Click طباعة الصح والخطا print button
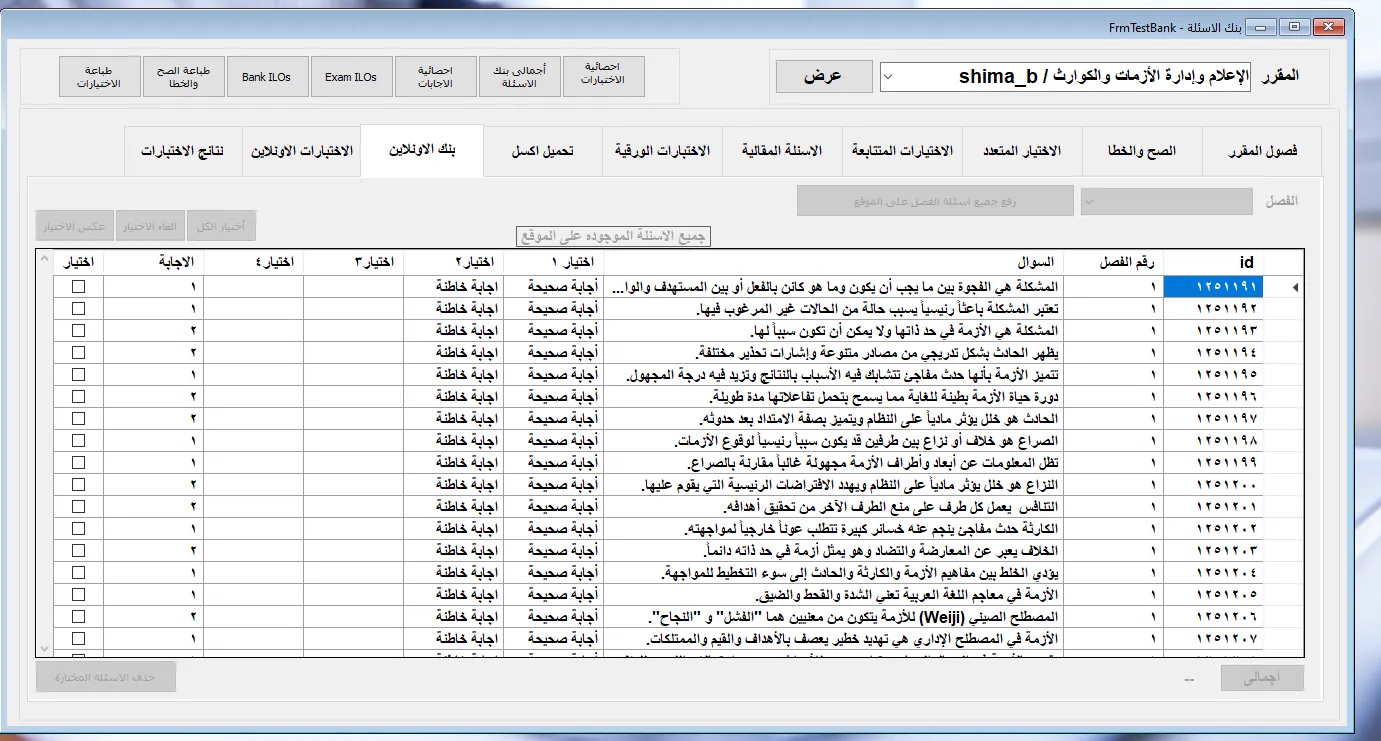The height and width of the screenshot is (741, 1381). pyautogui.click(x=183, y=76)
